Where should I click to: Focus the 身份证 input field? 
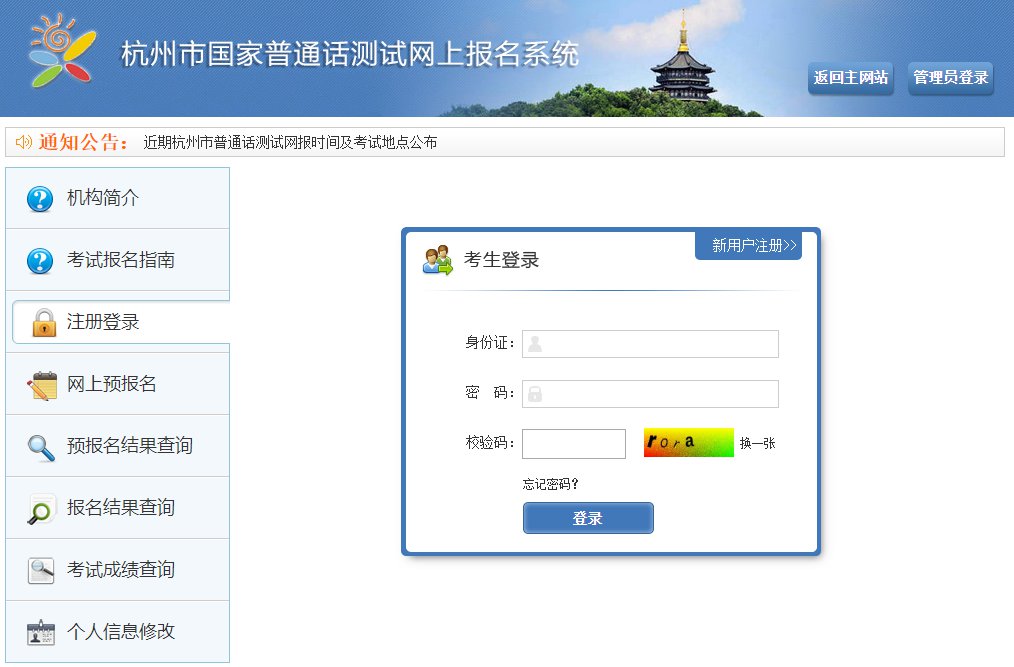pyautogui.click(x=651, y=344)
